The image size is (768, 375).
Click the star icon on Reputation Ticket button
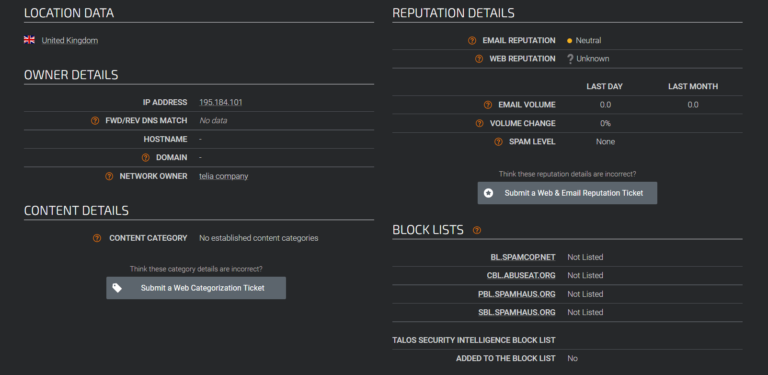click(488, 193)
